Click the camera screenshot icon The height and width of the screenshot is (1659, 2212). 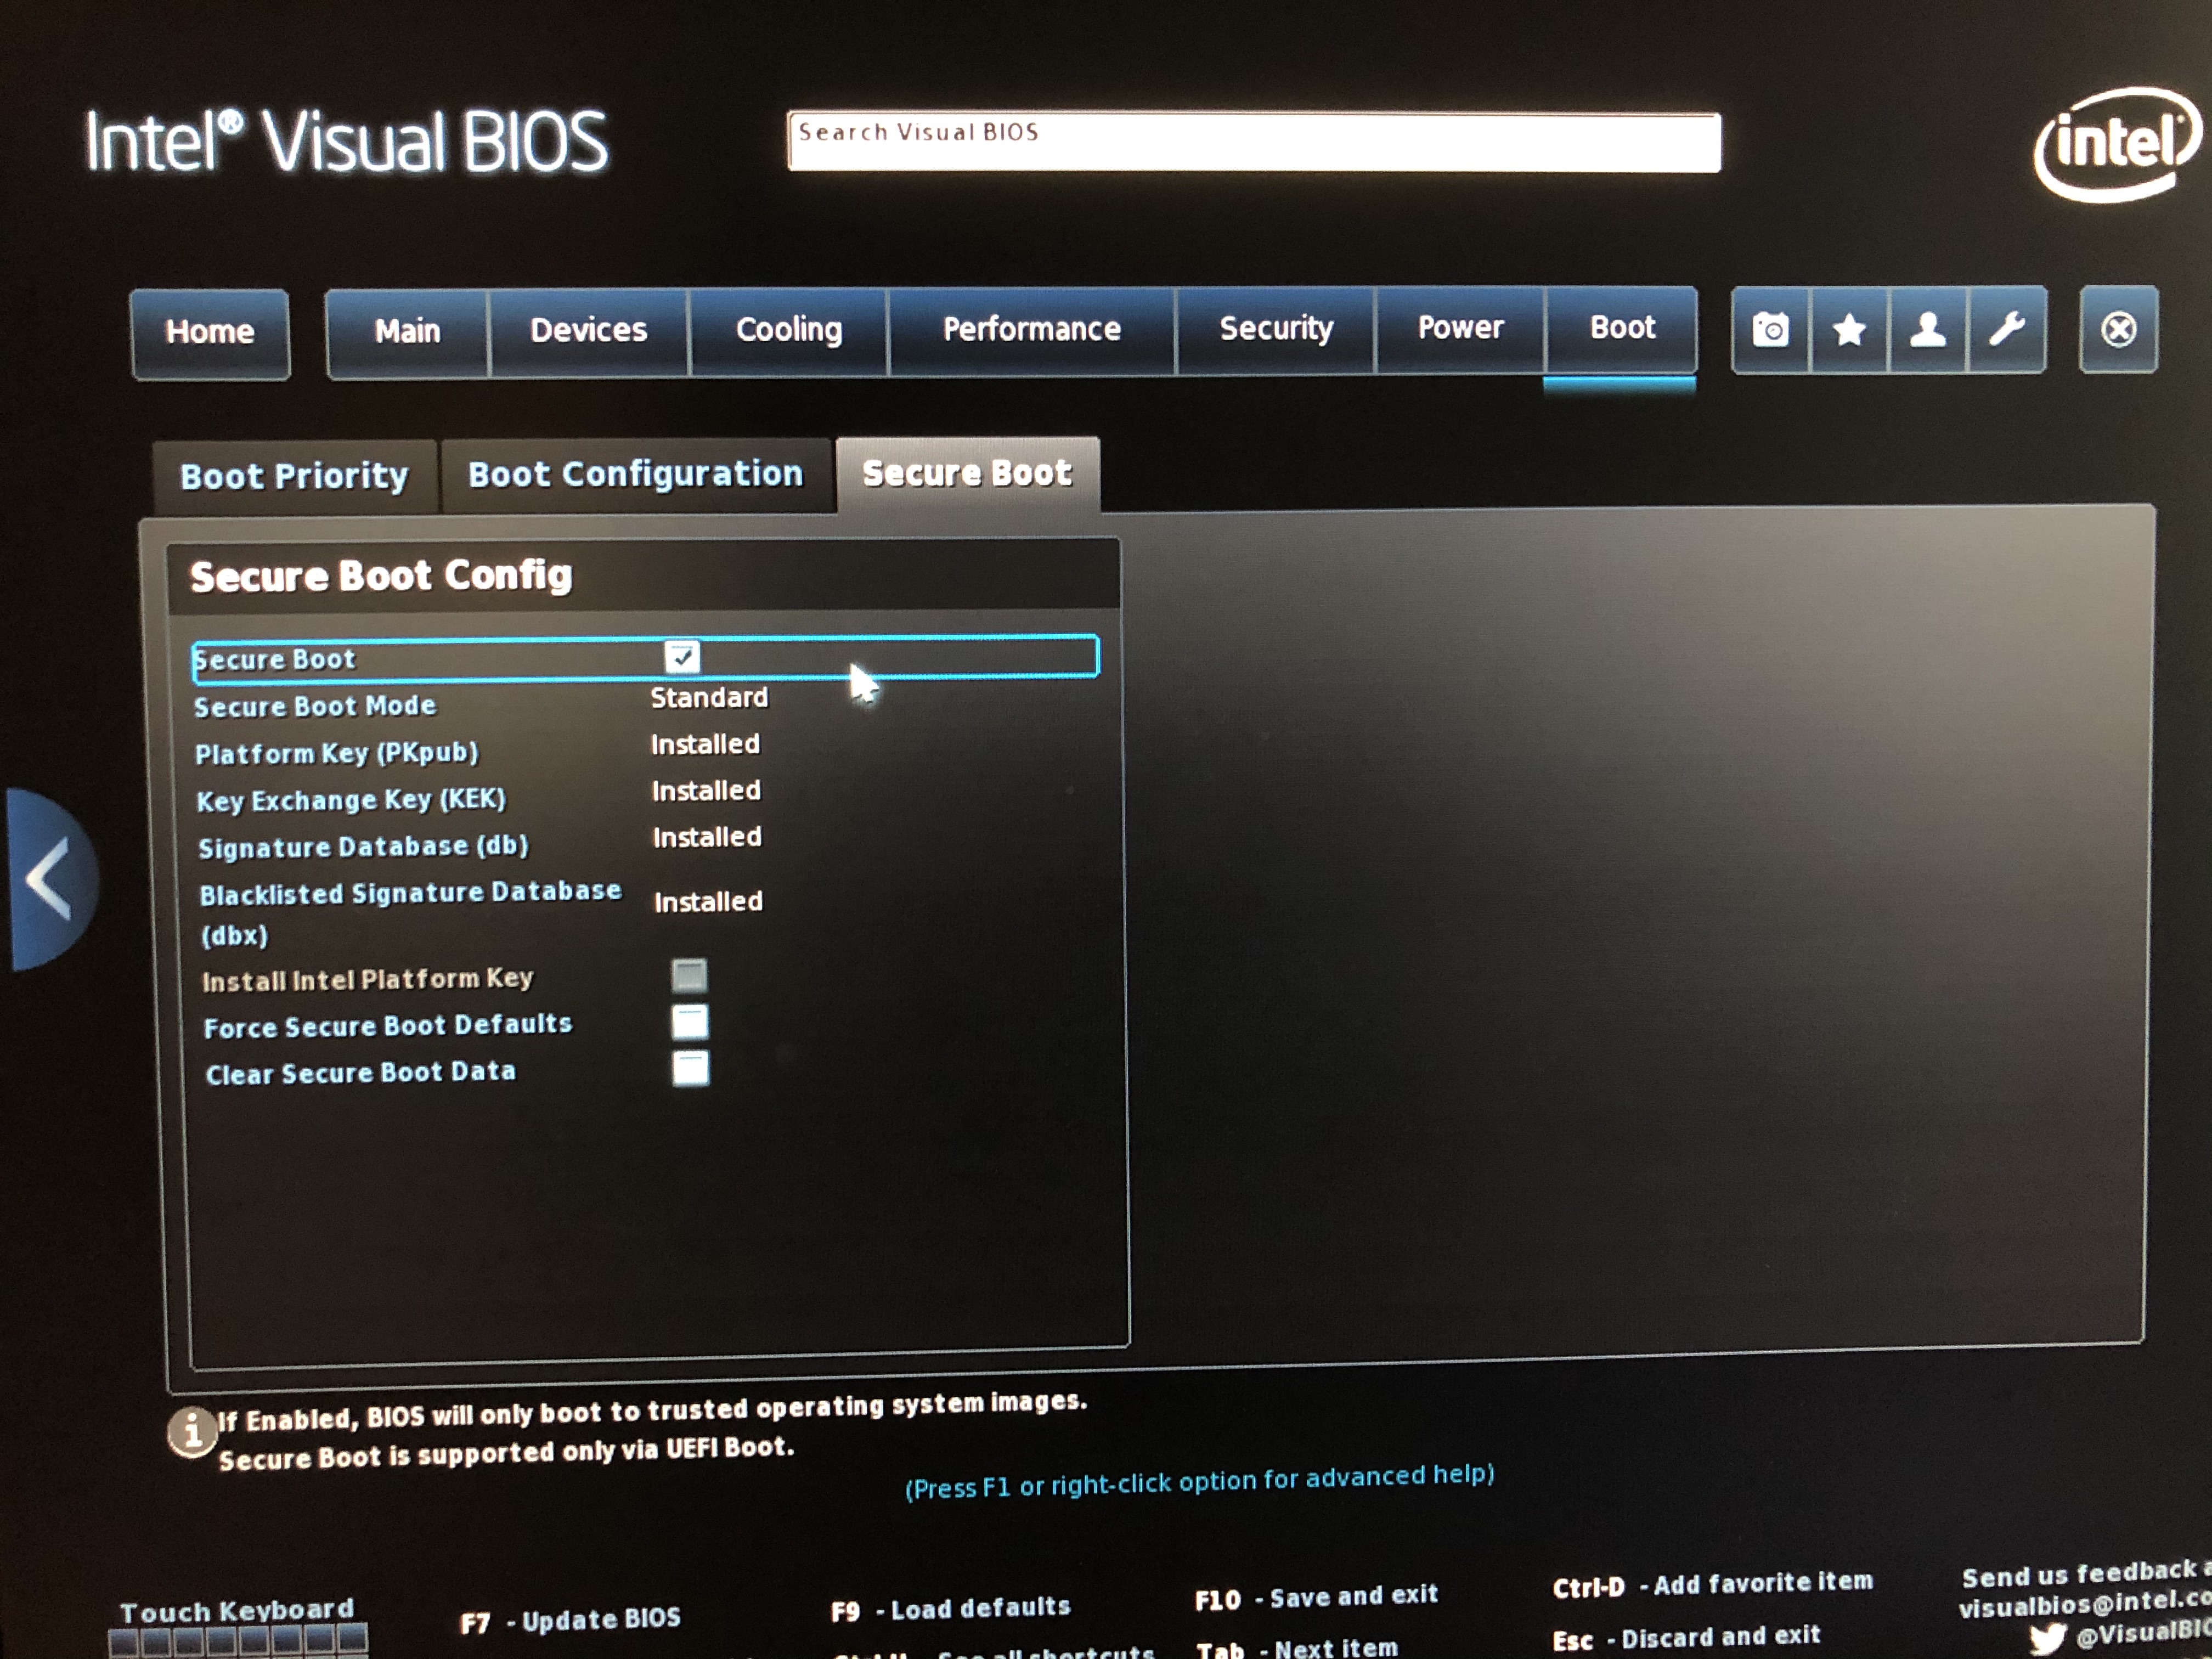[1770, 330]
